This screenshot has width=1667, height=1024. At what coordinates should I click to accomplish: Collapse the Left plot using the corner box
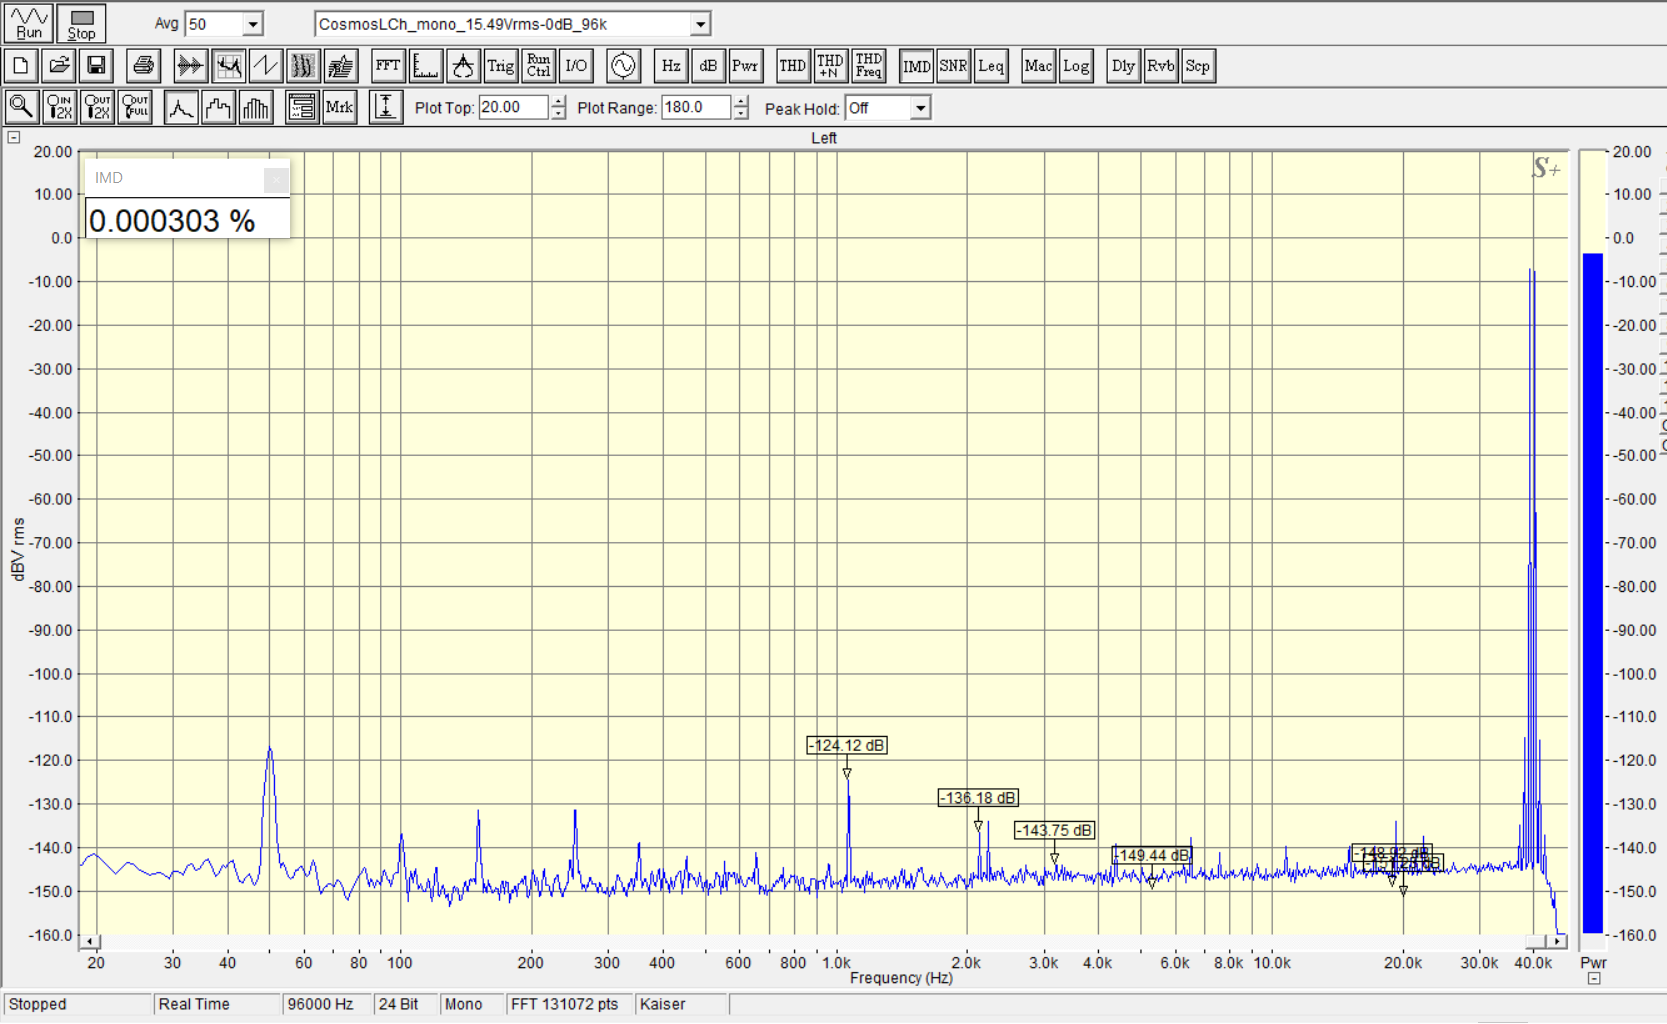14,138
